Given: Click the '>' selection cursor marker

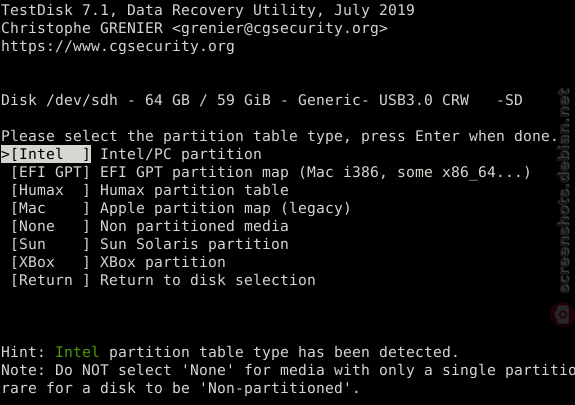Looking at the screenshot, I should point(6,154).
